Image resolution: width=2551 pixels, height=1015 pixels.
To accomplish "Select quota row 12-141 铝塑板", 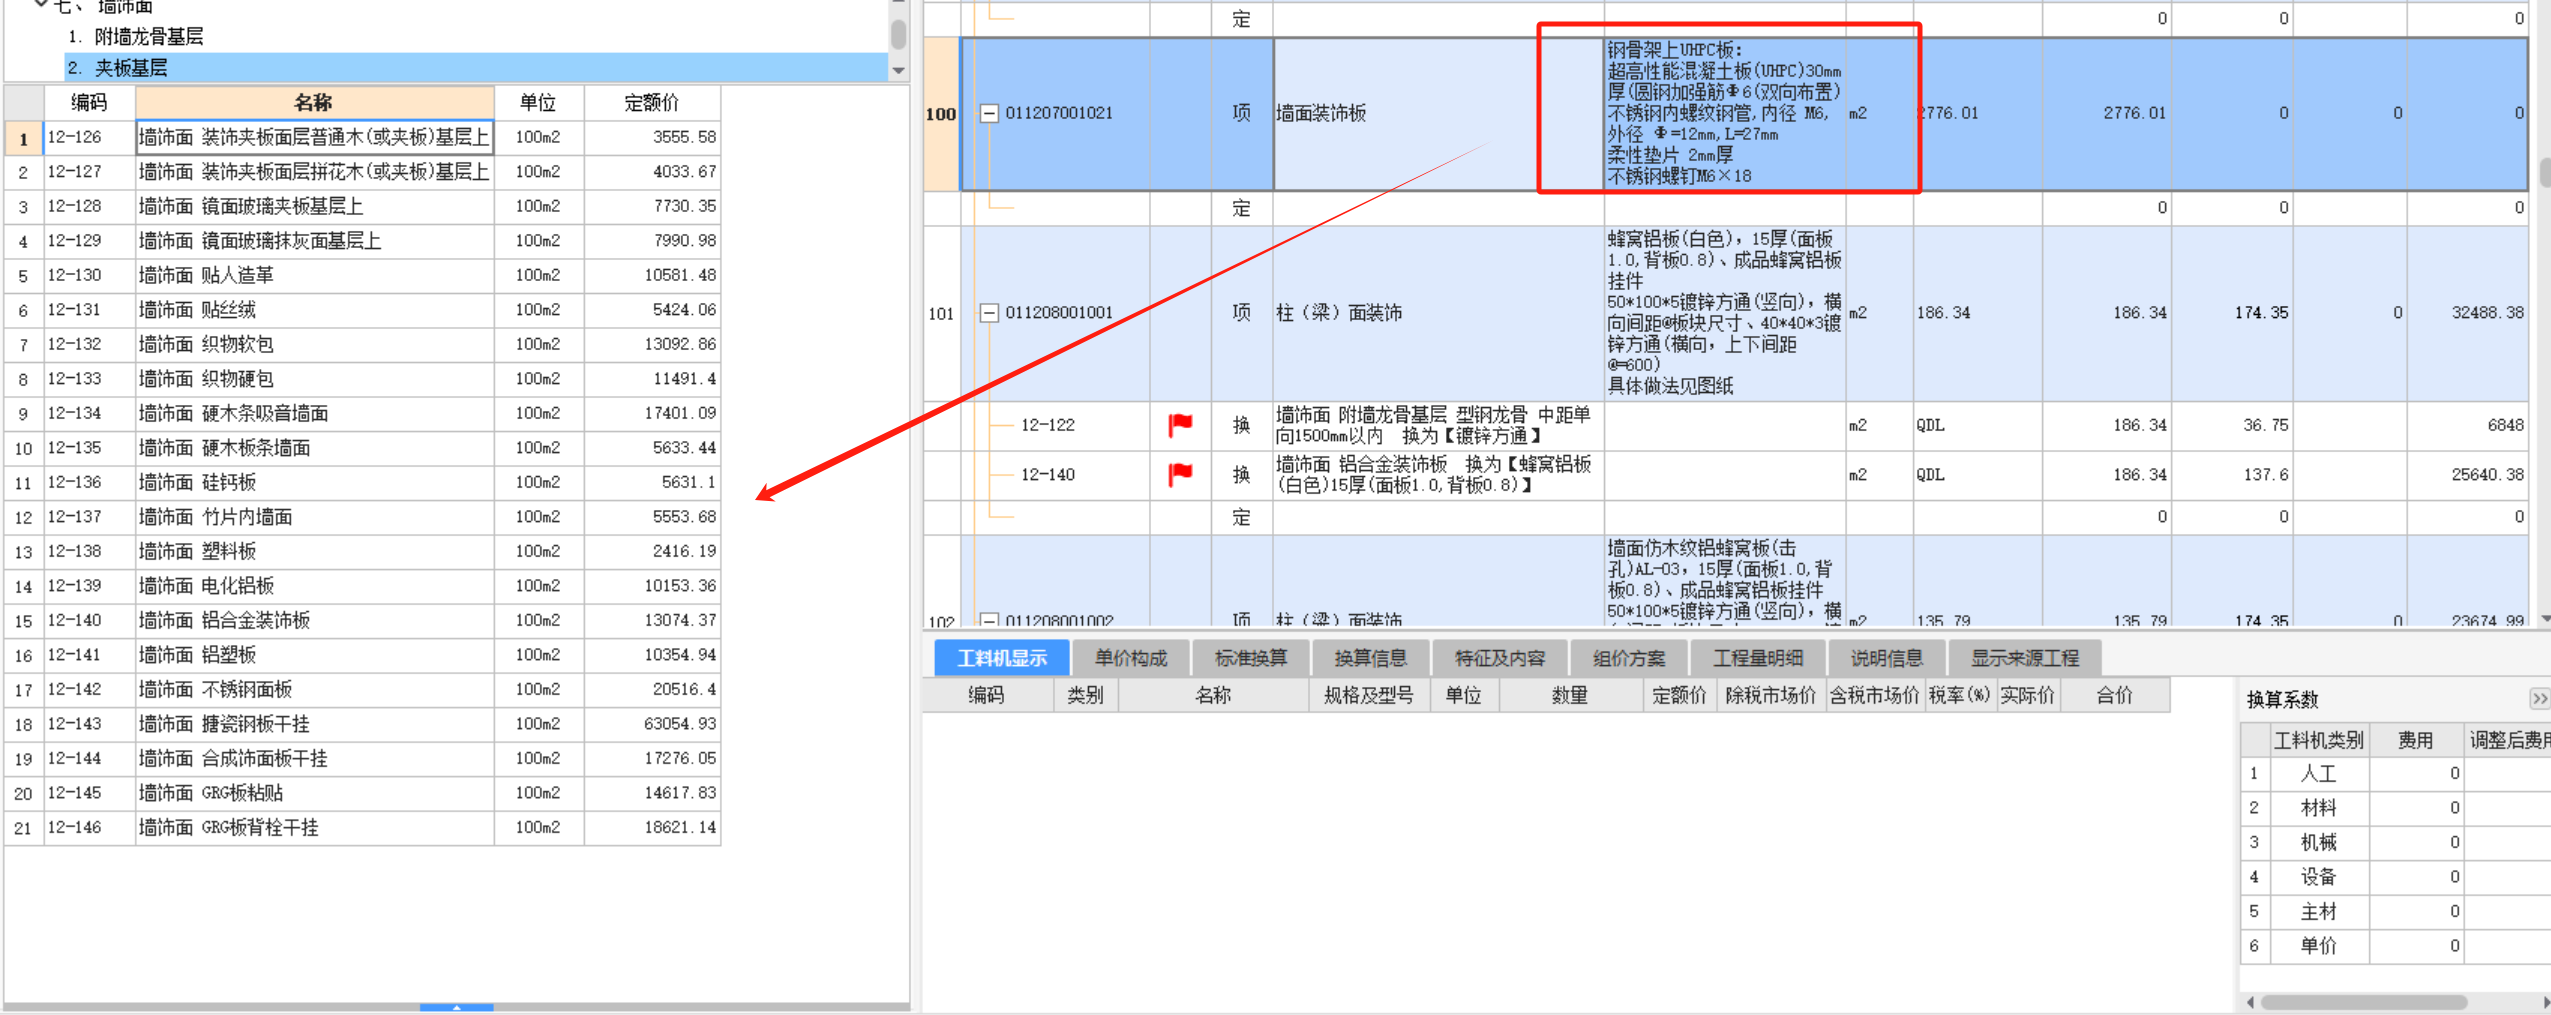I will tap(362, 655).
